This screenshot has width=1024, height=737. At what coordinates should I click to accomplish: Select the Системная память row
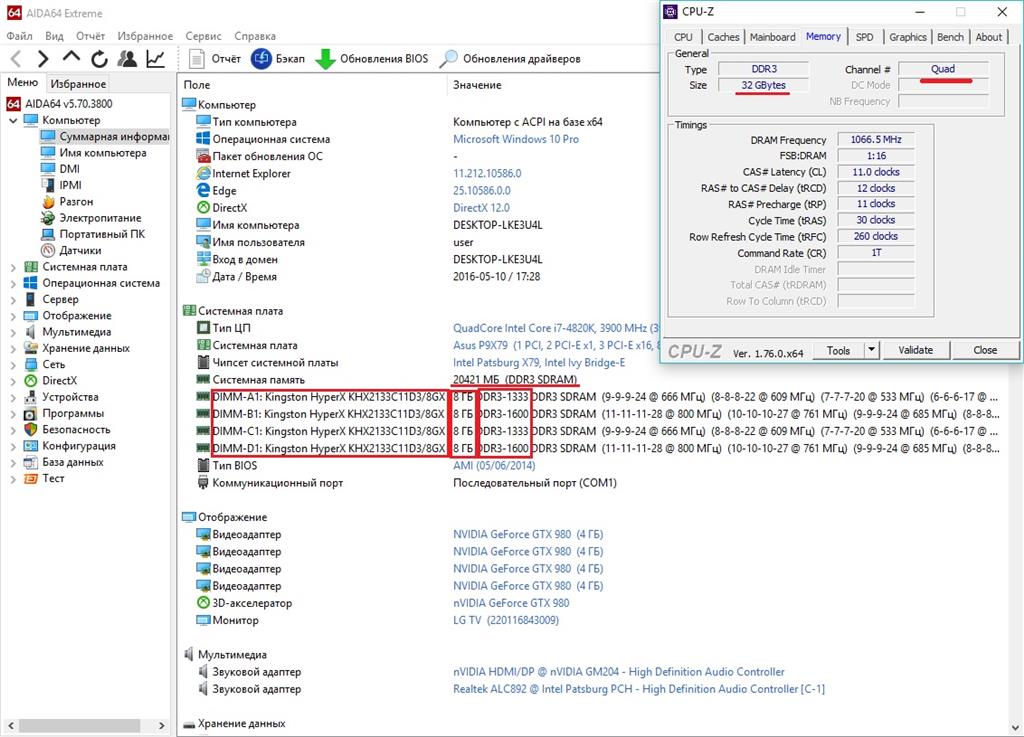tap(387, 380)
